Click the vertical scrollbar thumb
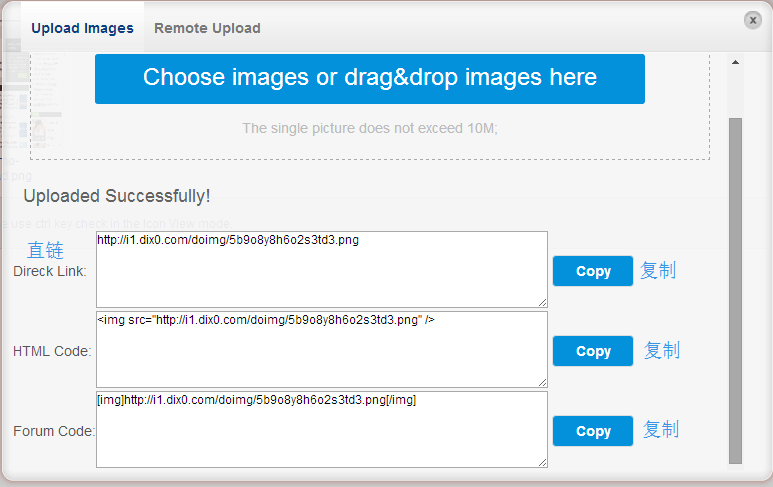The height and width of the screenshot is (487, 773). click(735, 291)
